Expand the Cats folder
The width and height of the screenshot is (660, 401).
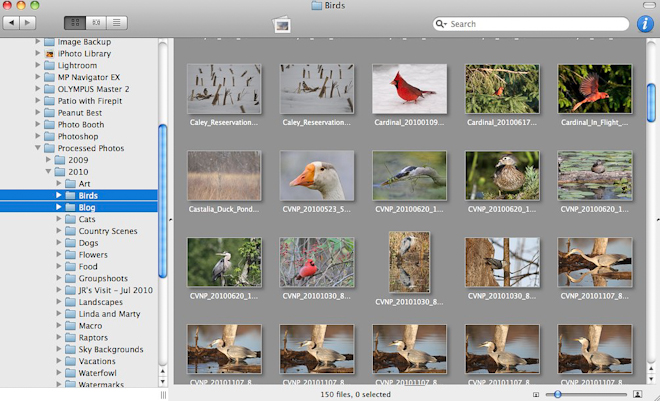pyautogui.click(x=59, y=218)
